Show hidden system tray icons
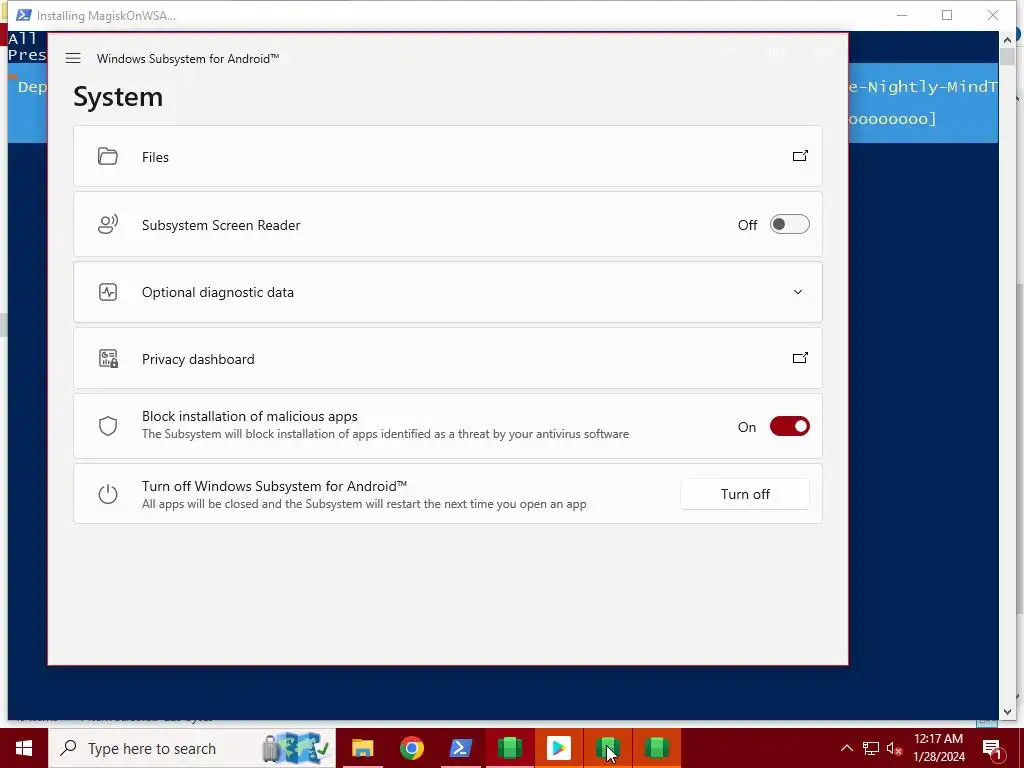Screen dimensions: 1024x768 [x=846, y=748]
